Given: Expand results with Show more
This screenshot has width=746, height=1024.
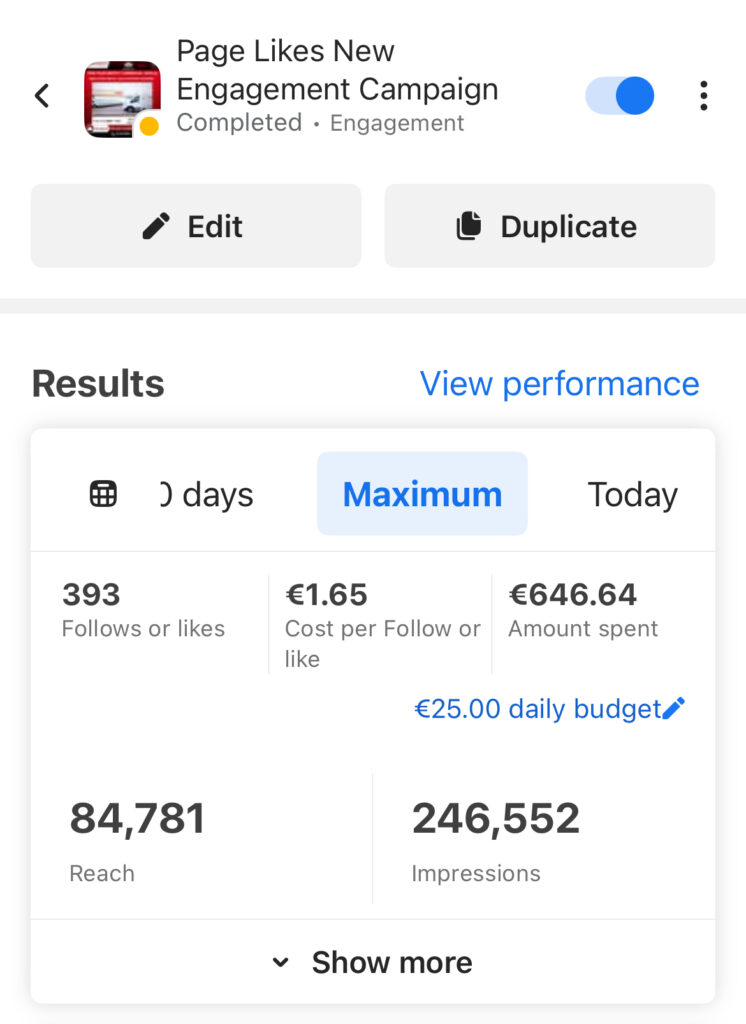Looking at the screenshot, I should [x=373, y=962].
